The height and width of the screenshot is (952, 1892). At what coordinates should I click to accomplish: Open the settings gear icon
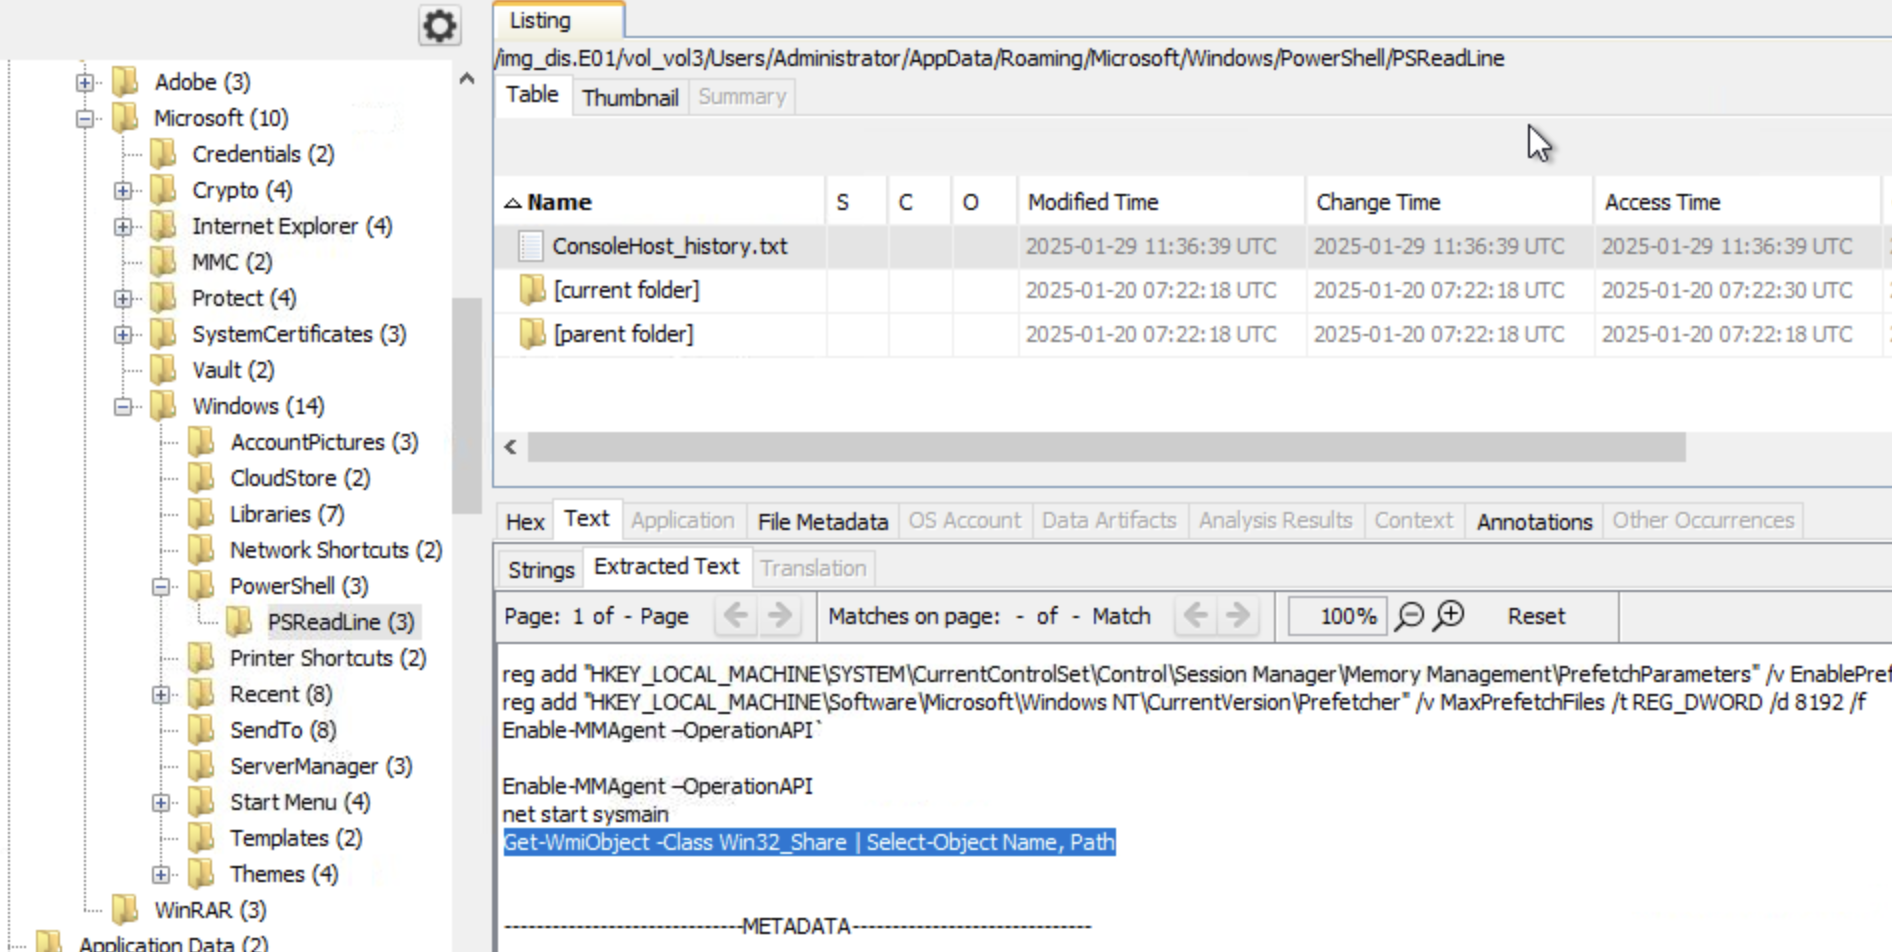coord(438,27)
